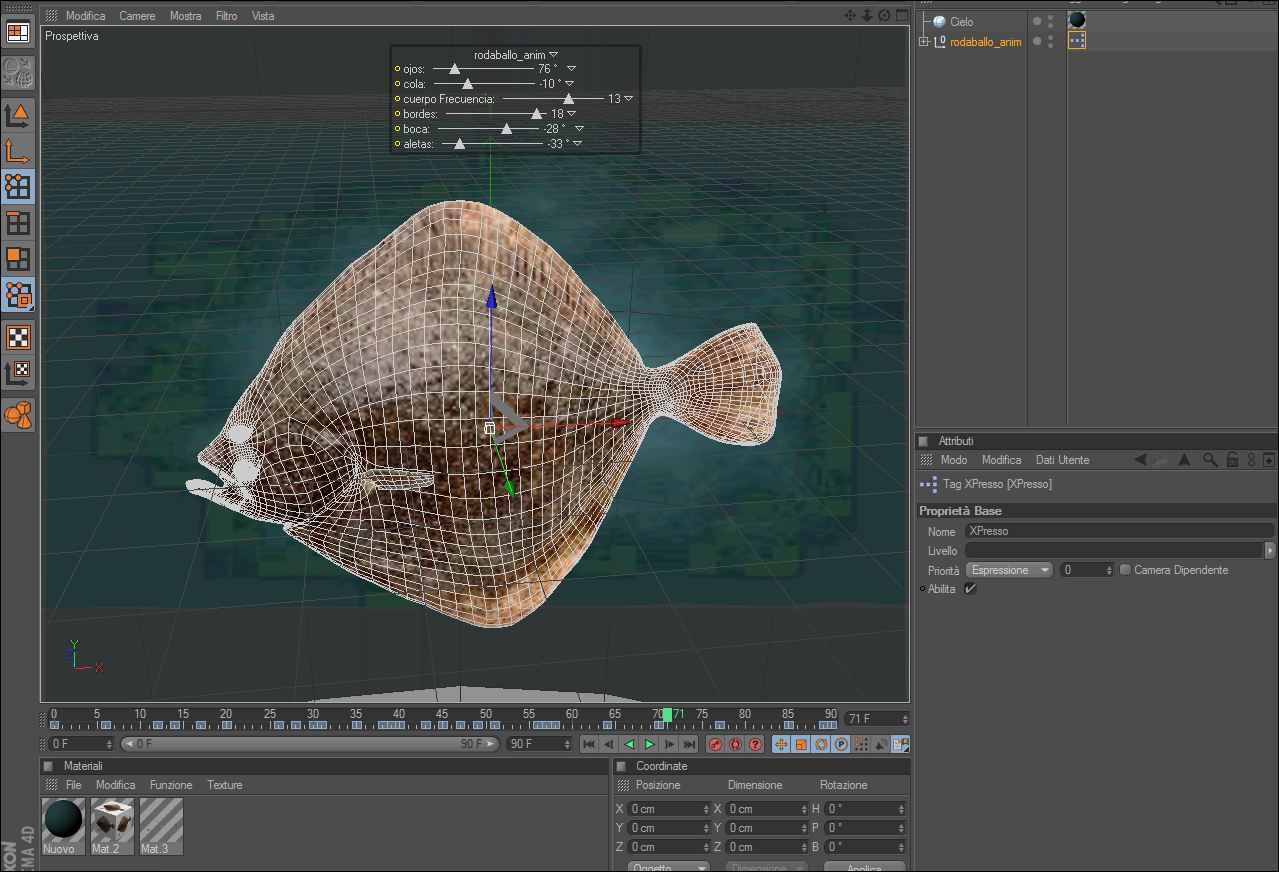The image size is (1279, 872).
Task: Click the lock icon in Attributi panel
Action: click(x=1232, y=460)
